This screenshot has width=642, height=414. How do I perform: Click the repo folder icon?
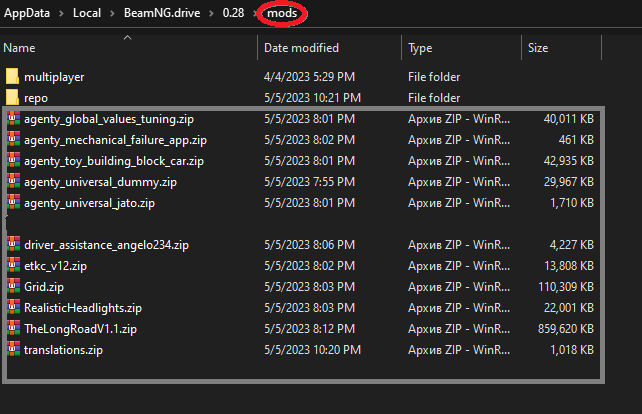pos(13,97)
